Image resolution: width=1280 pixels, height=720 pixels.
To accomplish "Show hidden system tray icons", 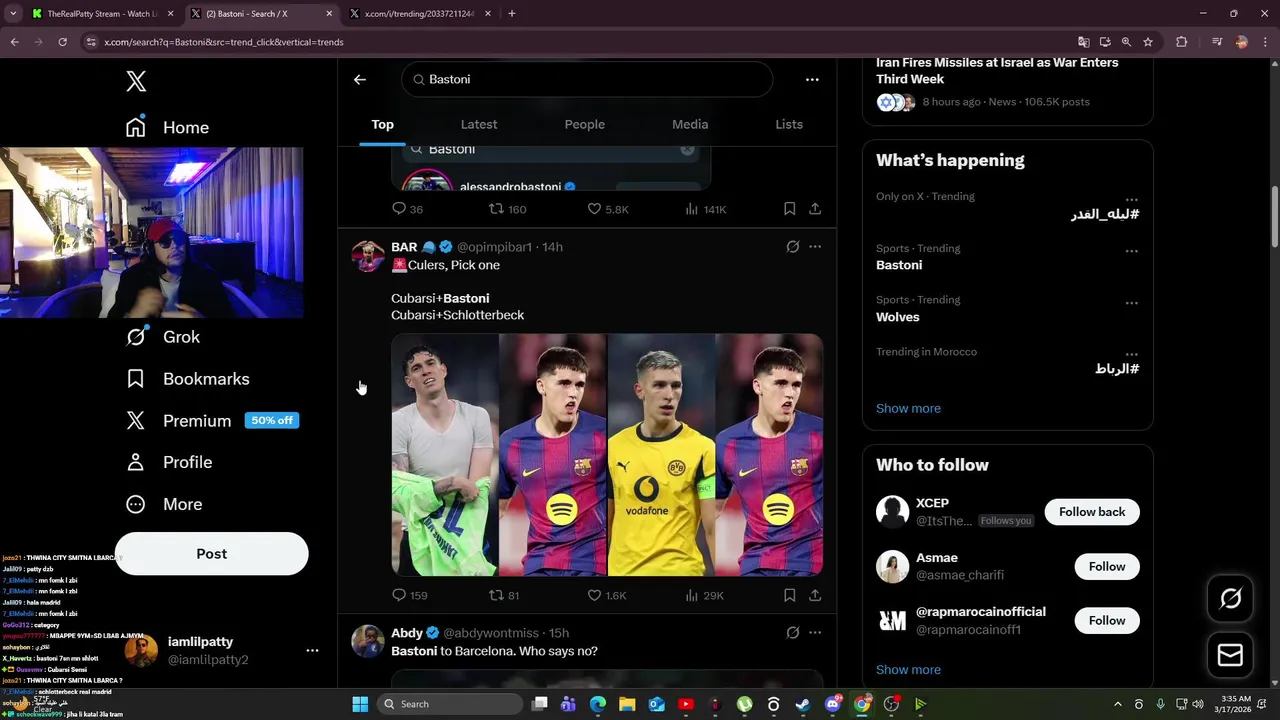I will (x=1117, y=704).
